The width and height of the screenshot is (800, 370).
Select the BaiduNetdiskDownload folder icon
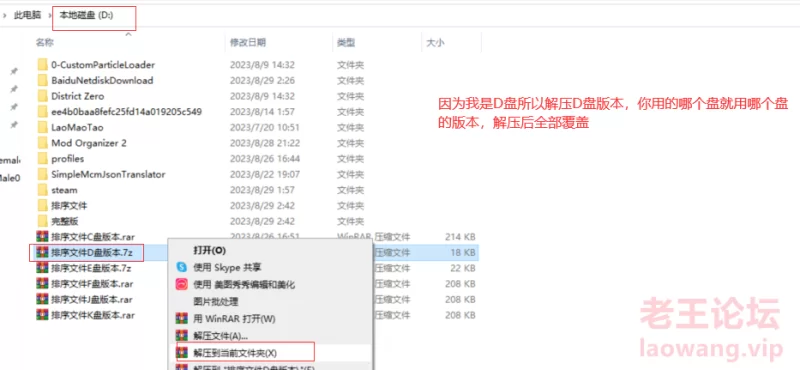pyautogui.click(x=42, y=80)
